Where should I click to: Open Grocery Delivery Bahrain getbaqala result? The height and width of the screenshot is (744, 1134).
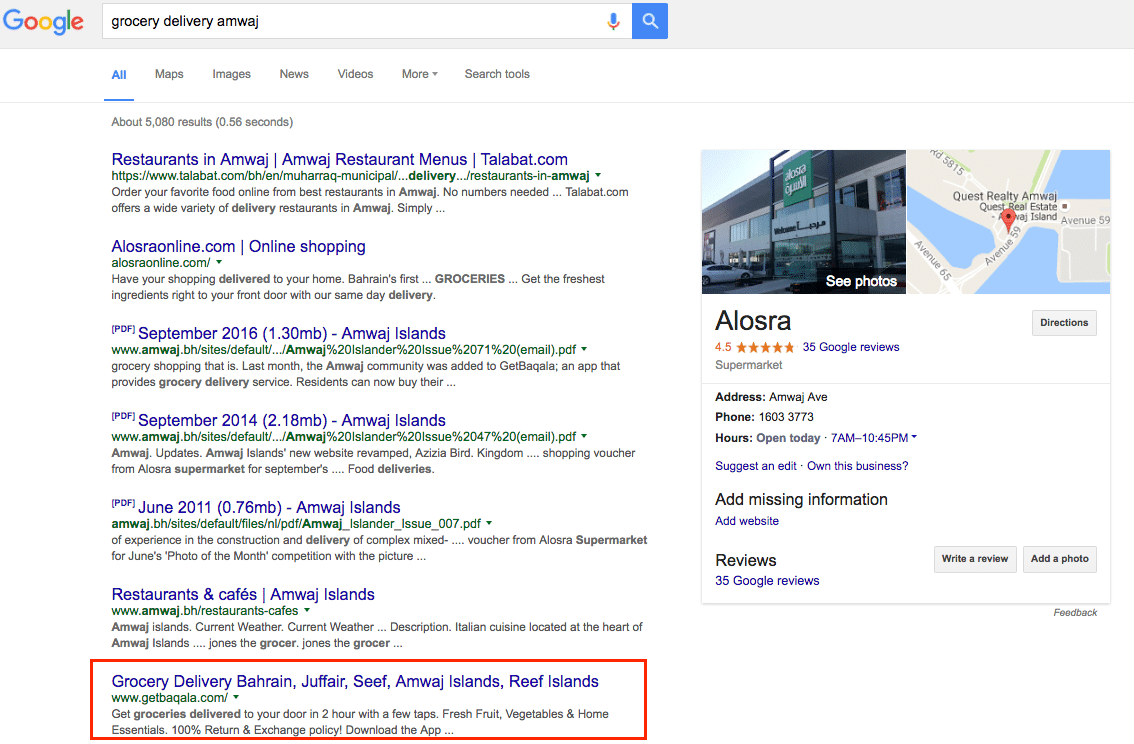[355, 681]
